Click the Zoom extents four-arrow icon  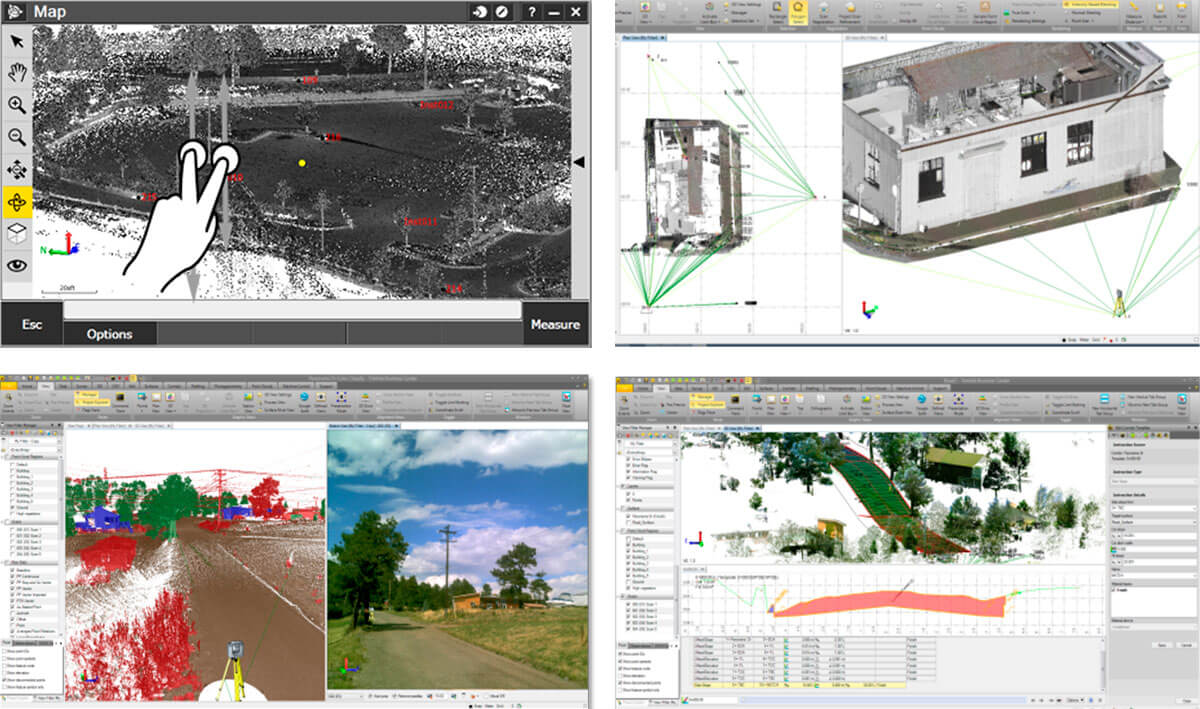(17, 169)
